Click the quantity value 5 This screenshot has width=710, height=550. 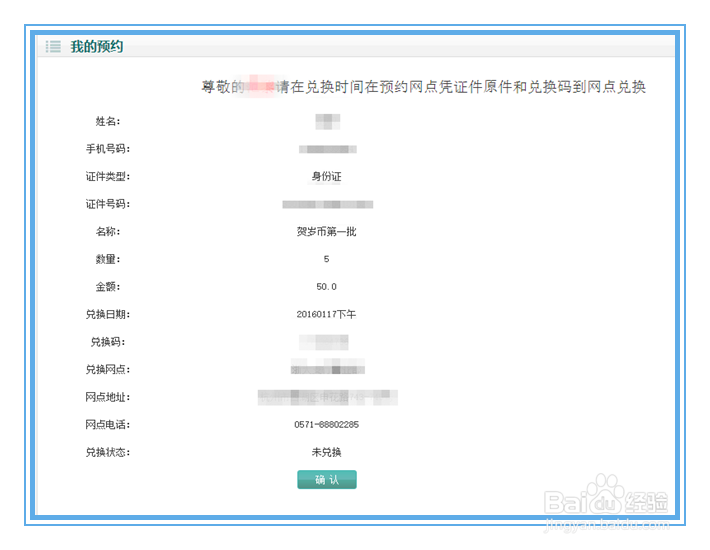[x=326, y=259]
